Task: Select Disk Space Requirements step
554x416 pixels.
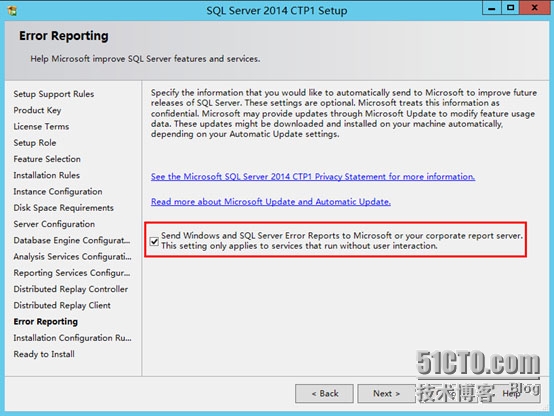Action: tap(63, 208)
